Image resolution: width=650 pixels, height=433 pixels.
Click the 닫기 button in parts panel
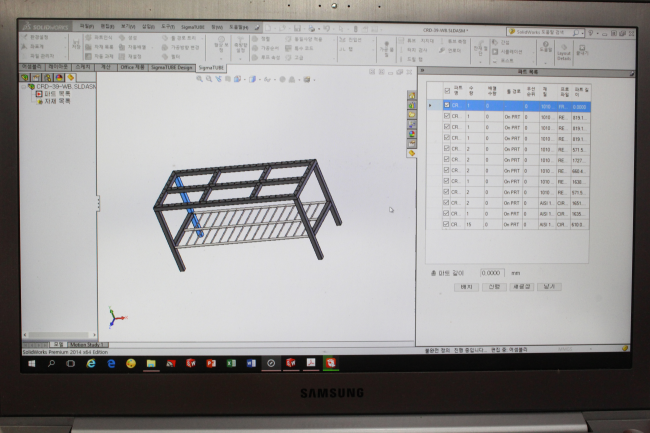[548, 286]
